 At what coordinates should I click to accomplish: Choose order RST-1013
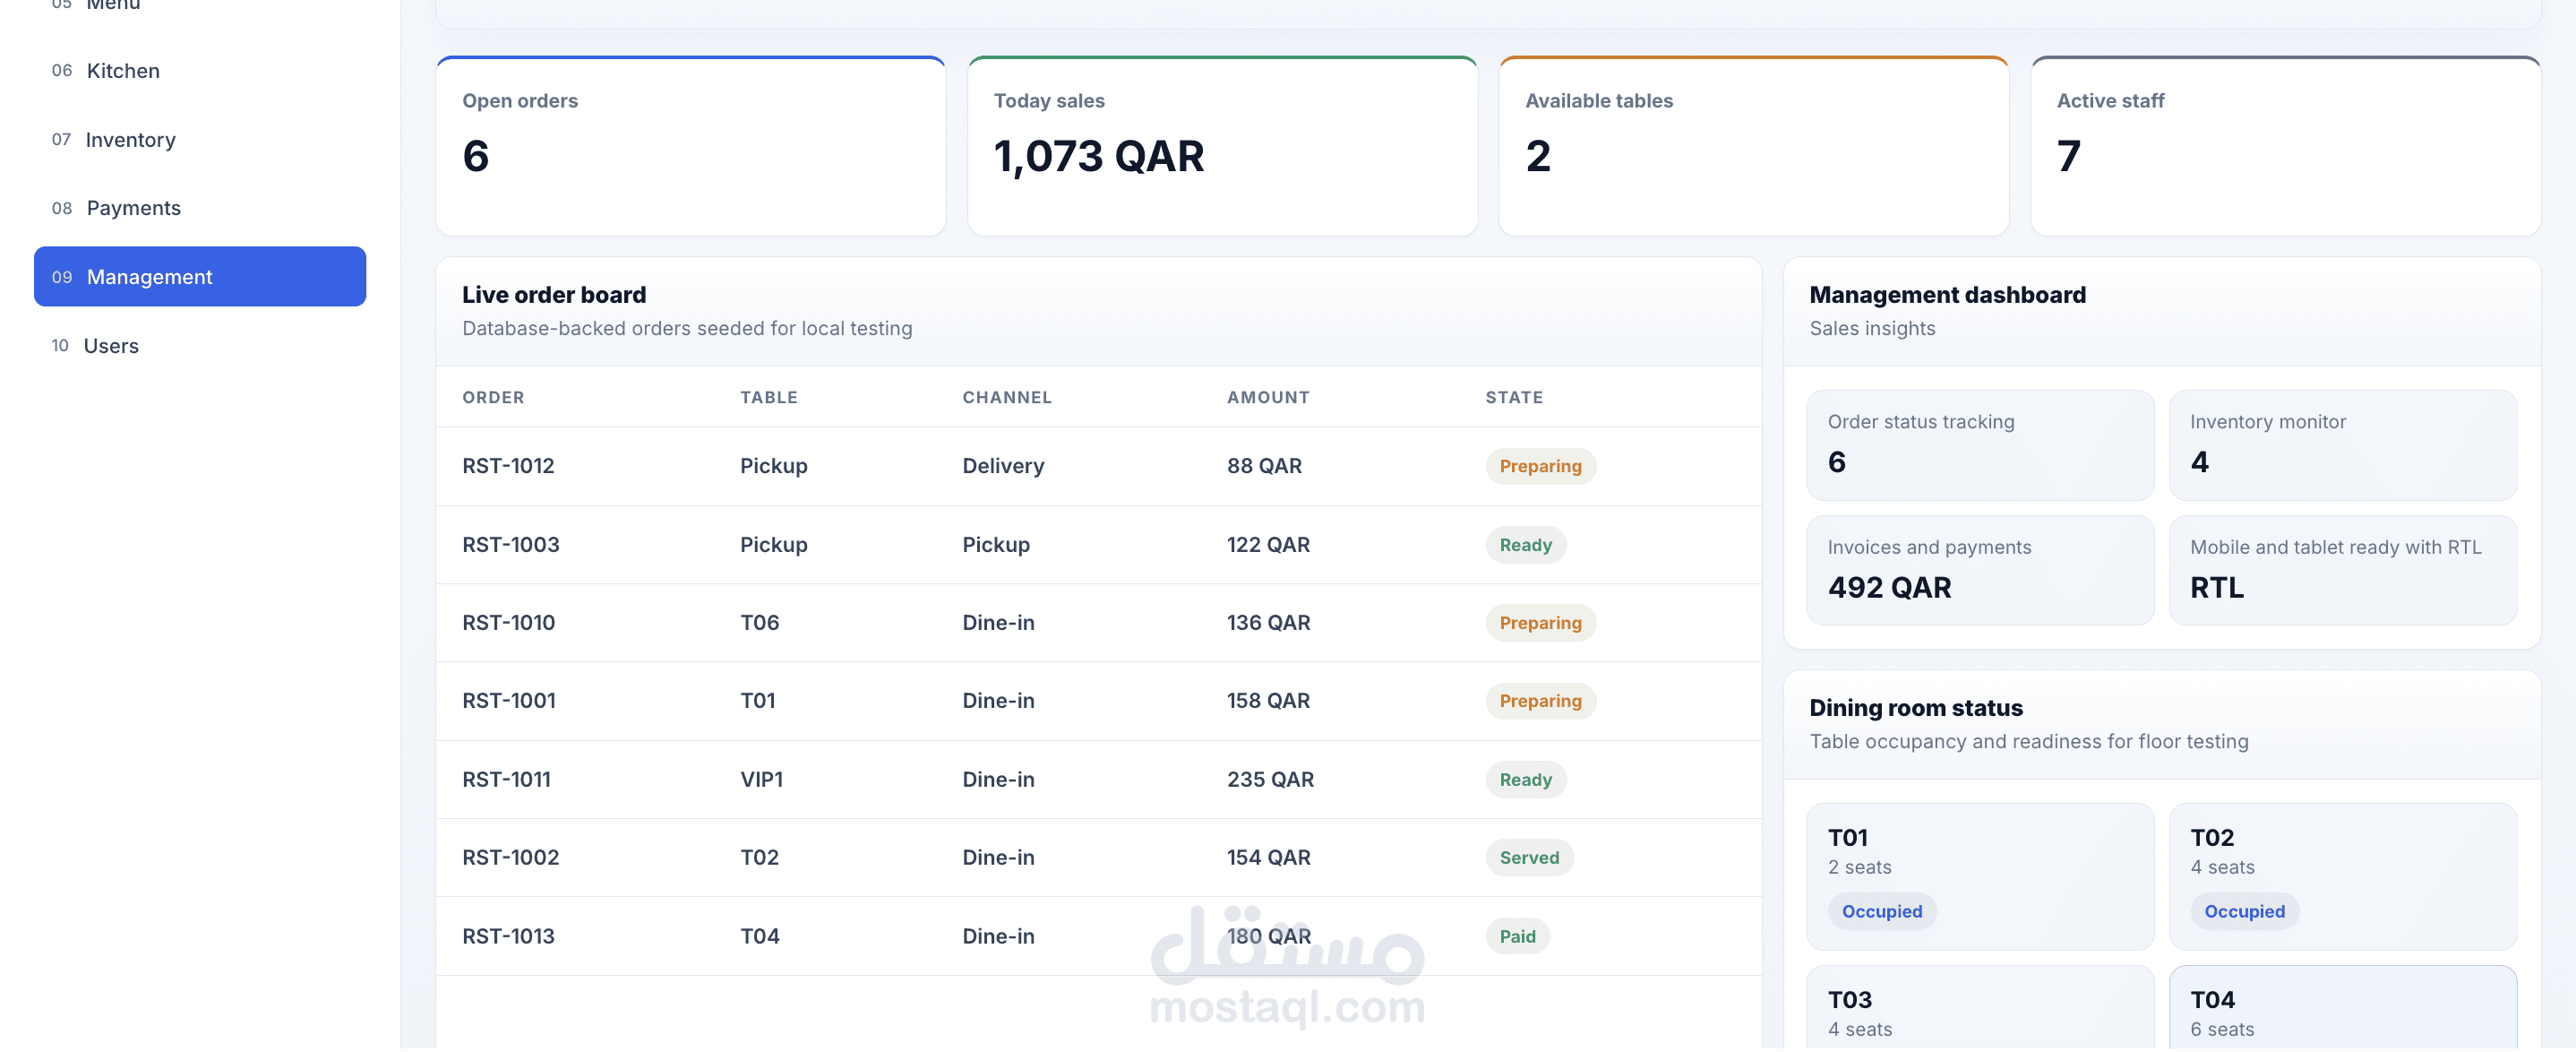point(508,937)
